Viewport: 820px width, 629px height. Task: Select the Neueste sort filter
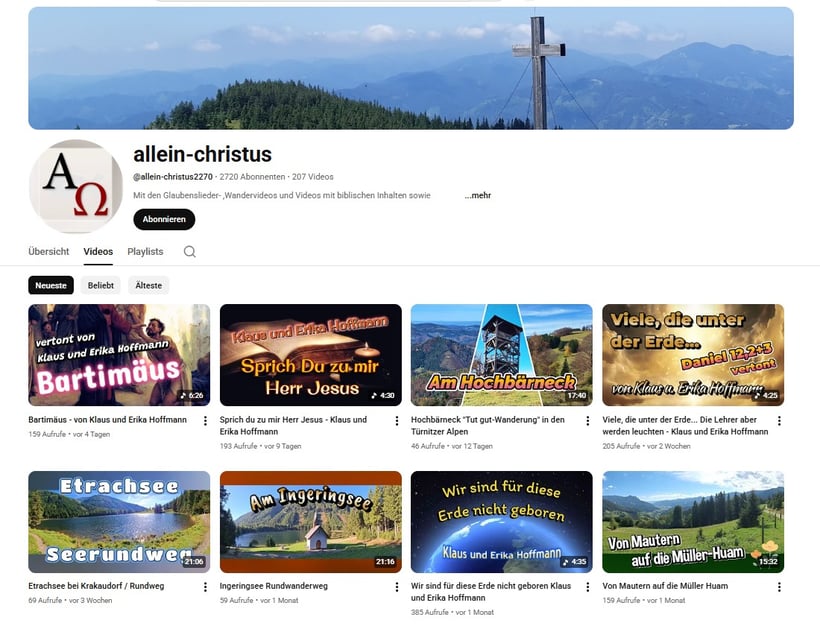(x=51, y=285)
